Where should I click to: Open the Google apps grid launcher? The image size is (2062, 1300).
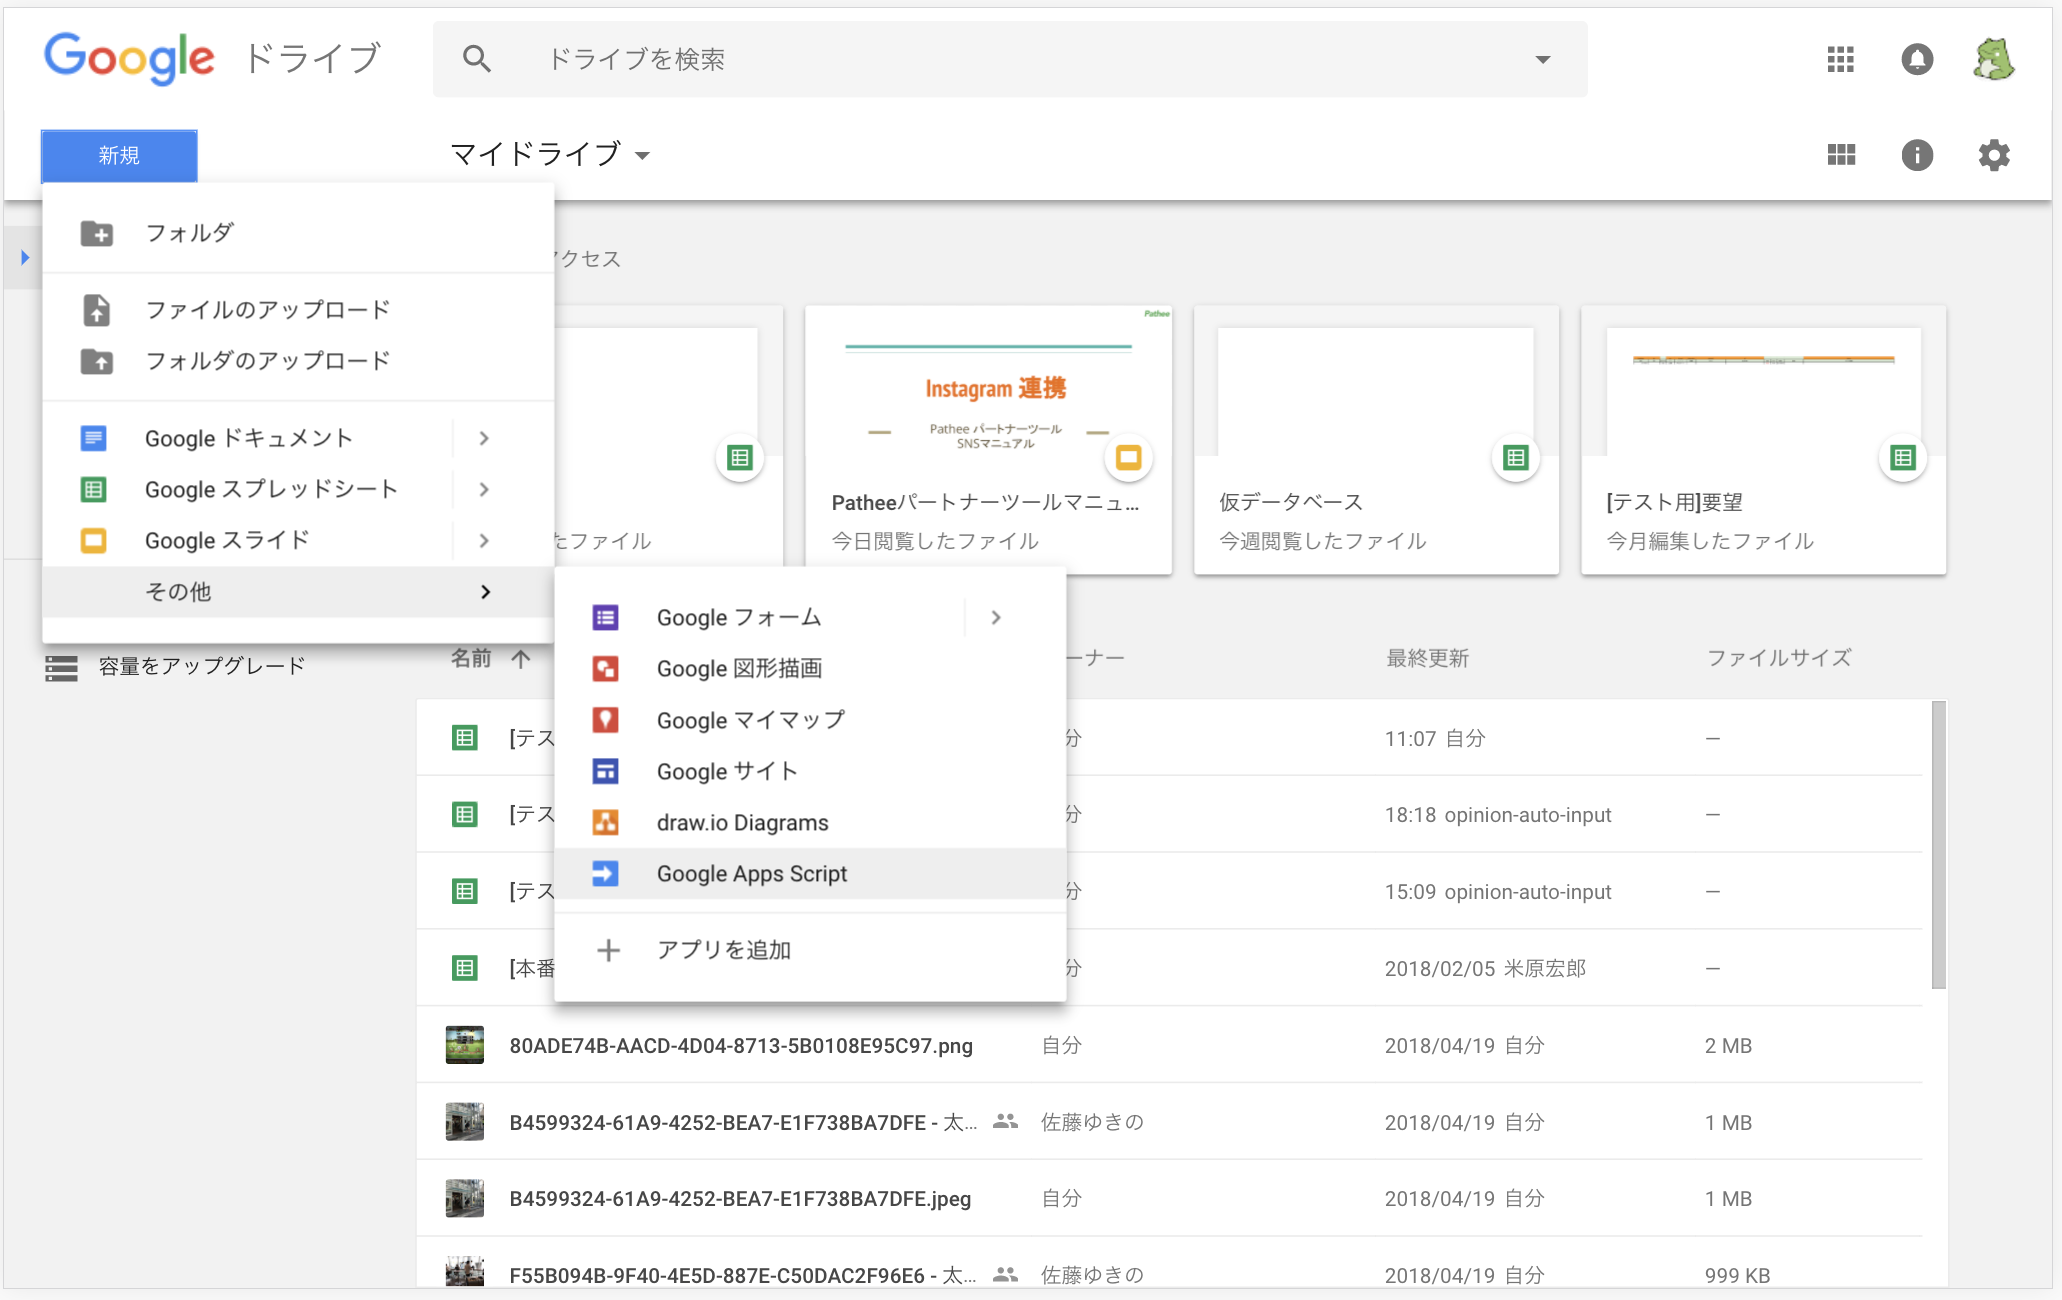click(1839, 59)
